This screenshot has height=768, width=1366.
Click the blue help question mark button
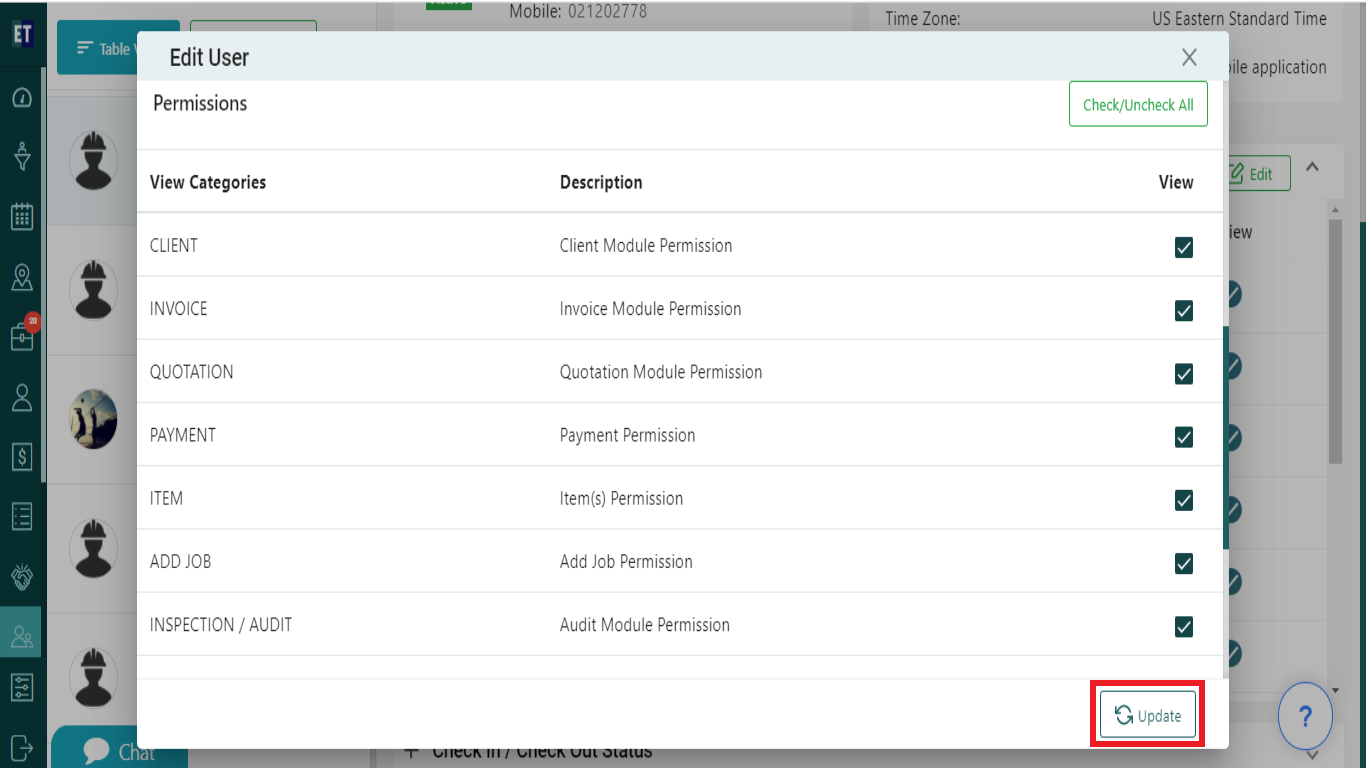click(x=1305, y=716)
